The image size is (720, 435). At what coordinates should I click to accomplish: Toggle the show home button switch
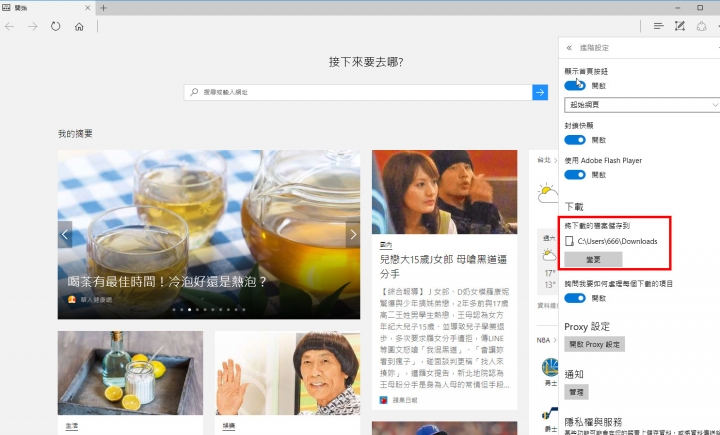[x=575, y=85]
